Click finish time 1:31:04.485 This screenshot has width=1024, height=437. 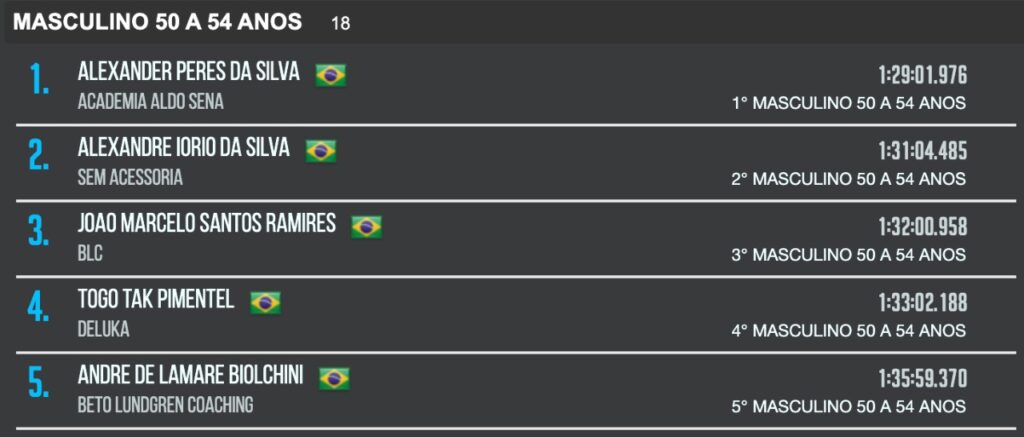[922, 151]
